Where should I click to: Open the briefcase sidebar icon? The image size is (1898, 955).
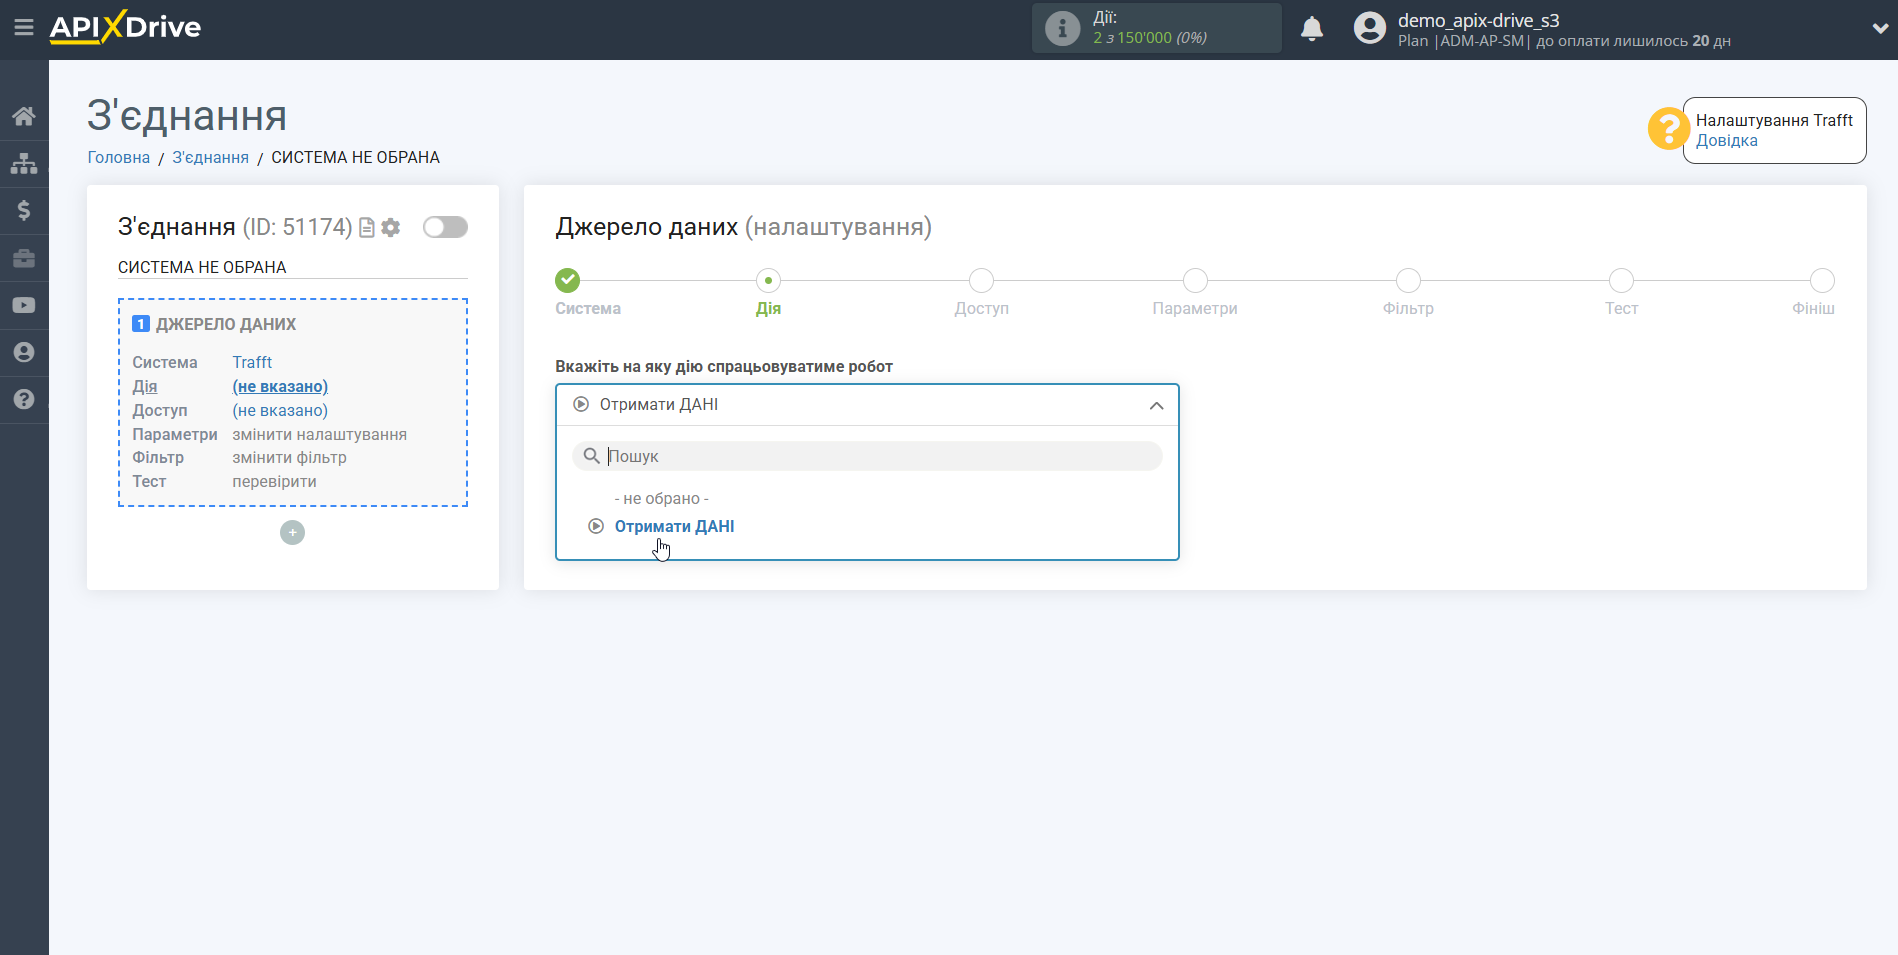24,258
